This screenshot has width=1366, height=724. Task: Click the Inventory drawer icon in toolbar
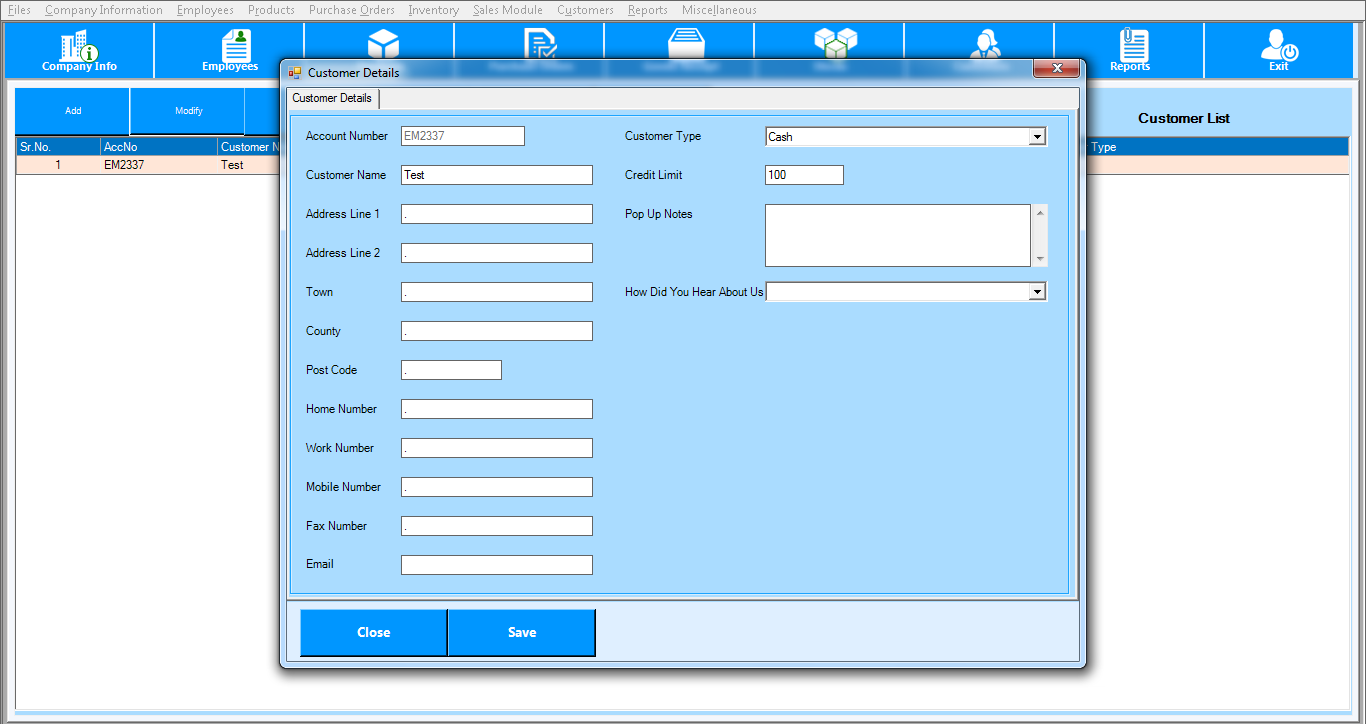point(687,42)
